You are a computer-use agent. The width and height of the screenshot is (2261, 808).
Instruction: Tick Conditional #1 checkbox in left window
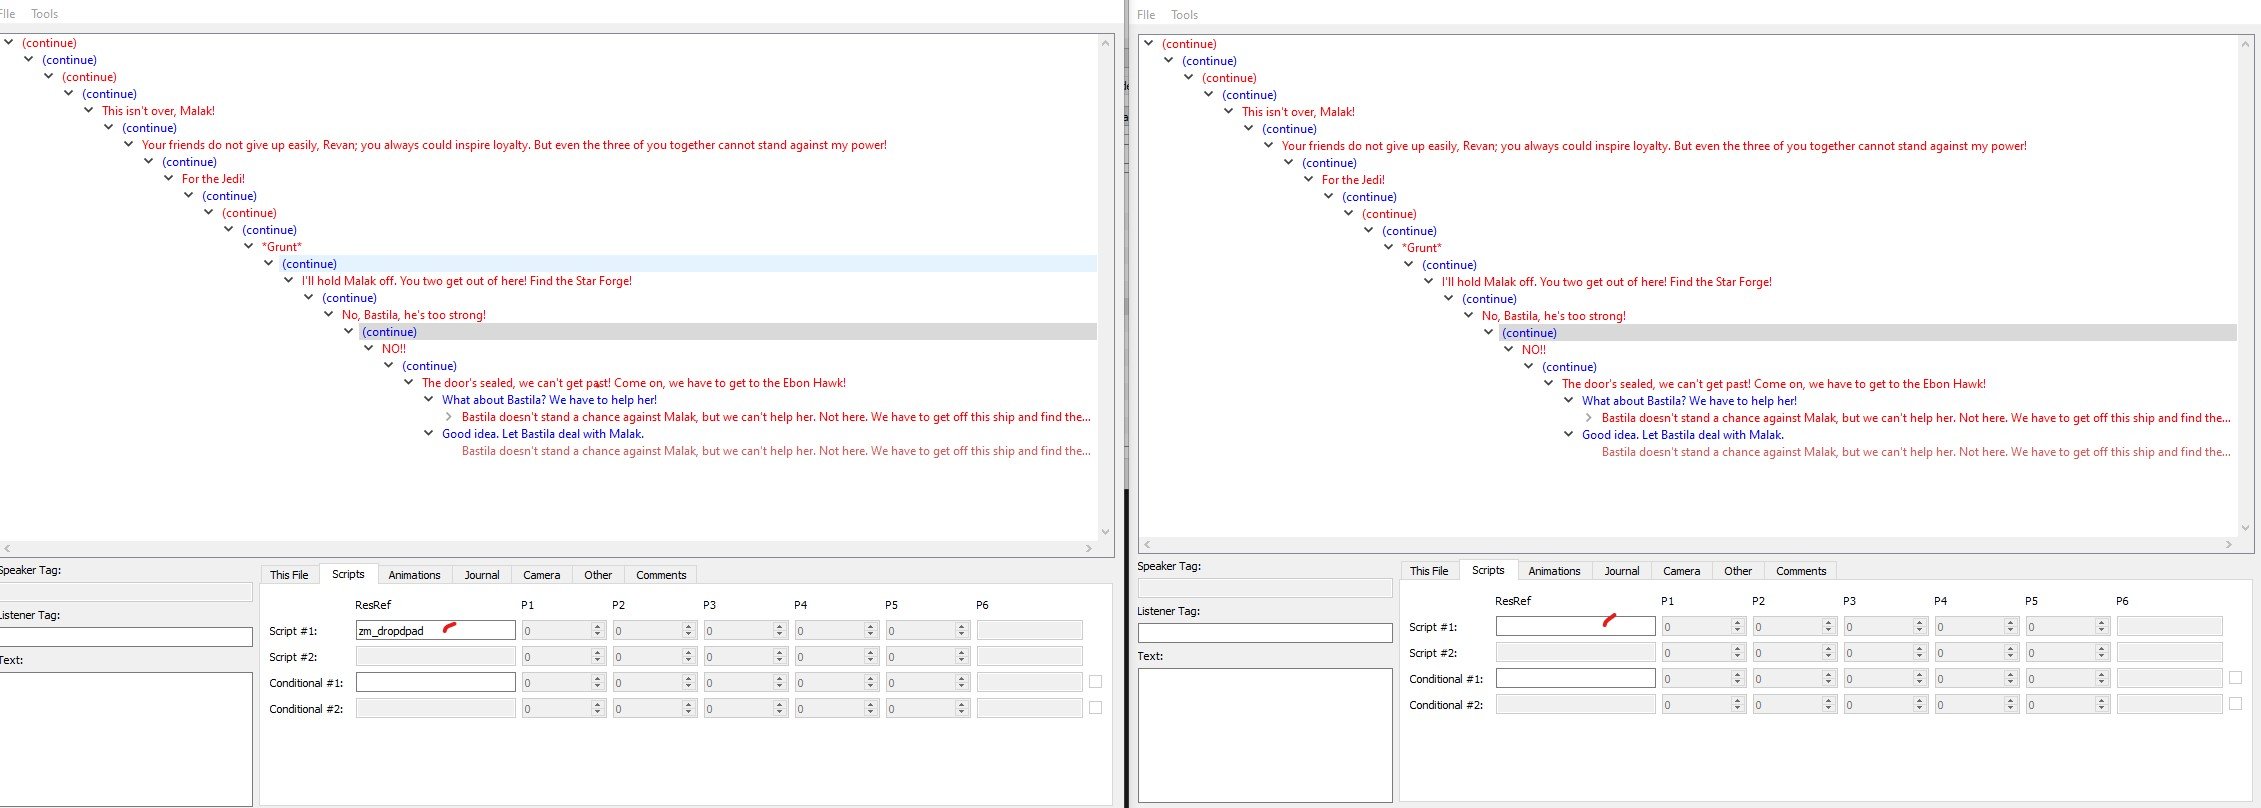tap(1096, 682)
